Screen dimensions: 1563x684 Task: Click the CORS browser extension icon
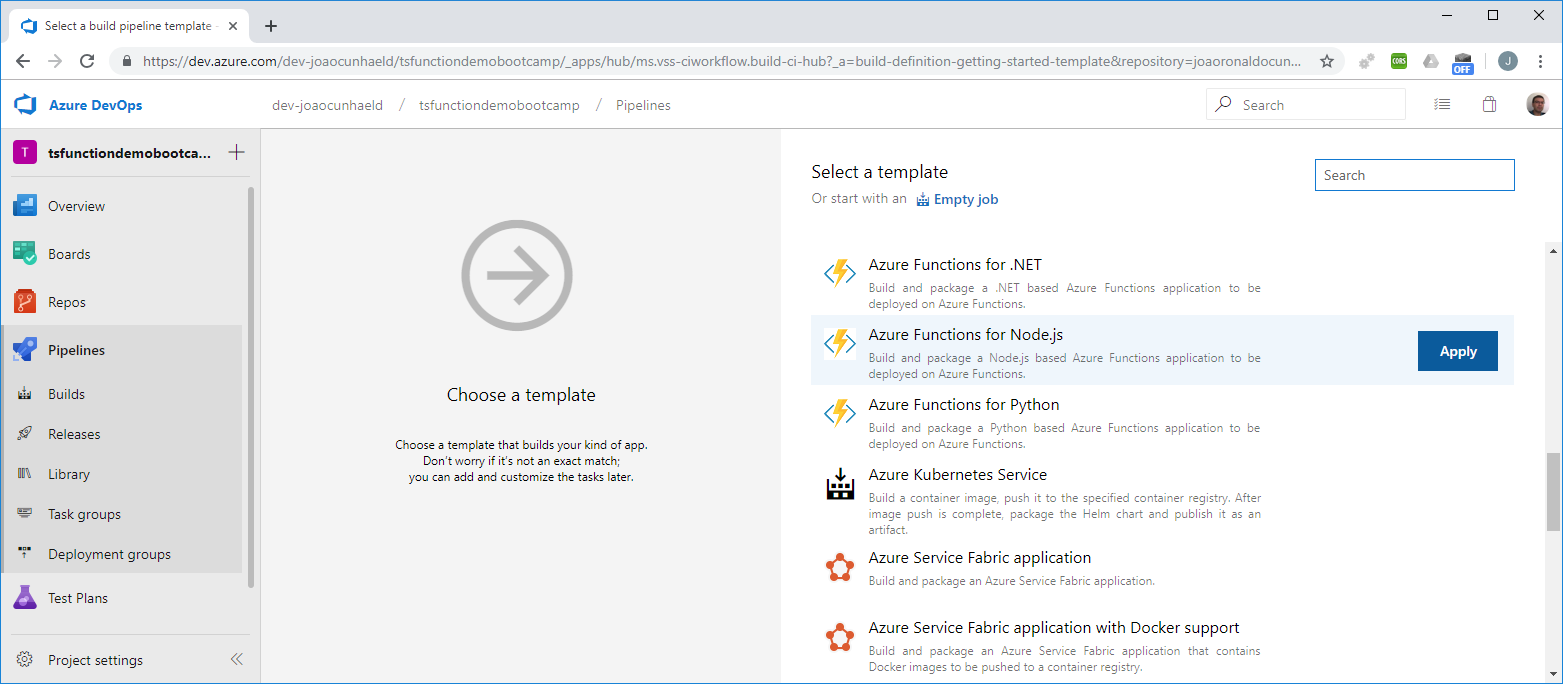(1399, 61)
